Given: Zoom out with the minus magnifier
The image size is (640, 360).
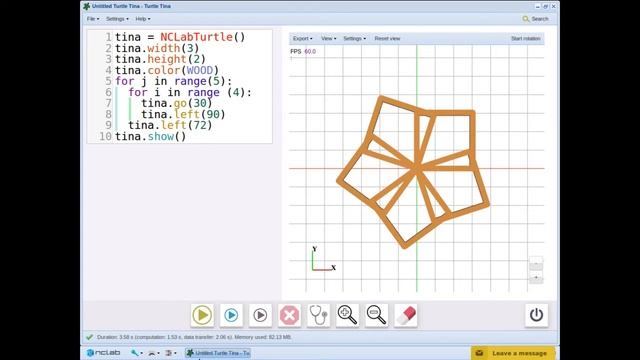Looking at the screenshot, I should (x=376, y=315).
